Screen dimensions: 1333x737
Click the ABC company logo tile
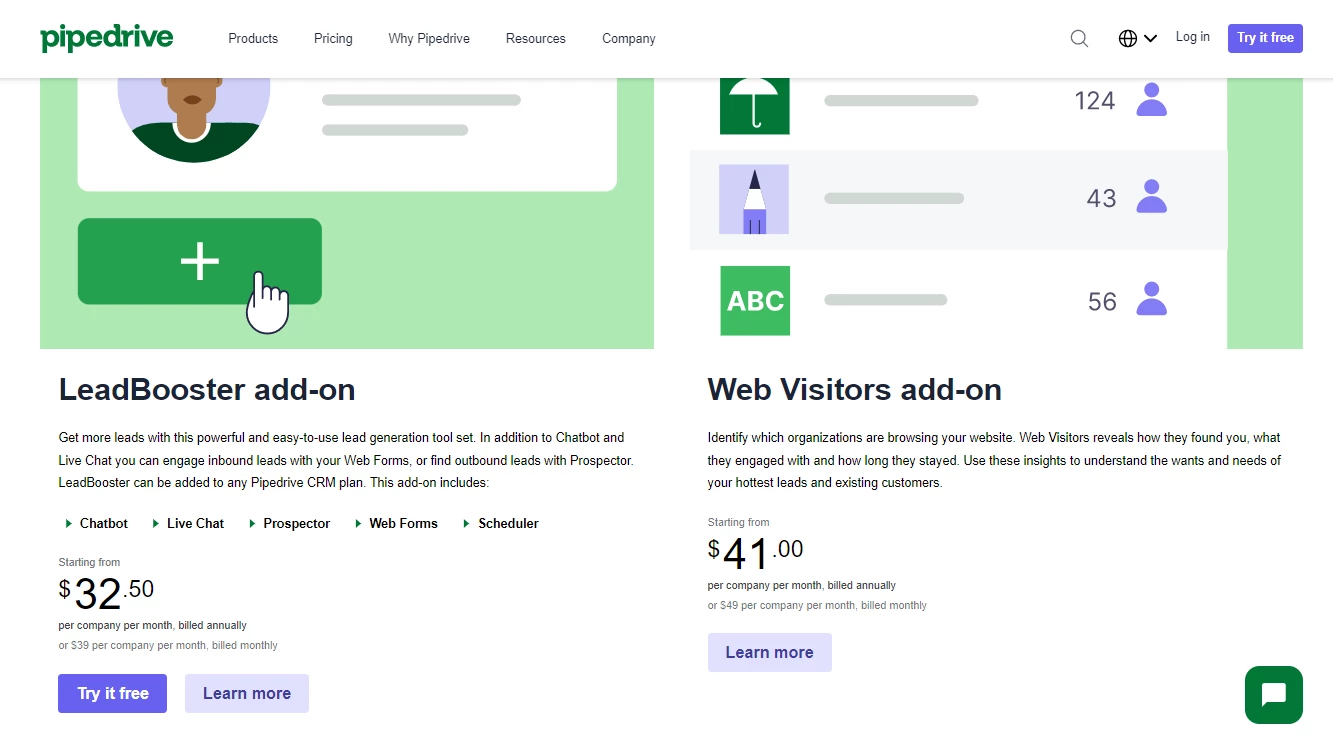755,300
